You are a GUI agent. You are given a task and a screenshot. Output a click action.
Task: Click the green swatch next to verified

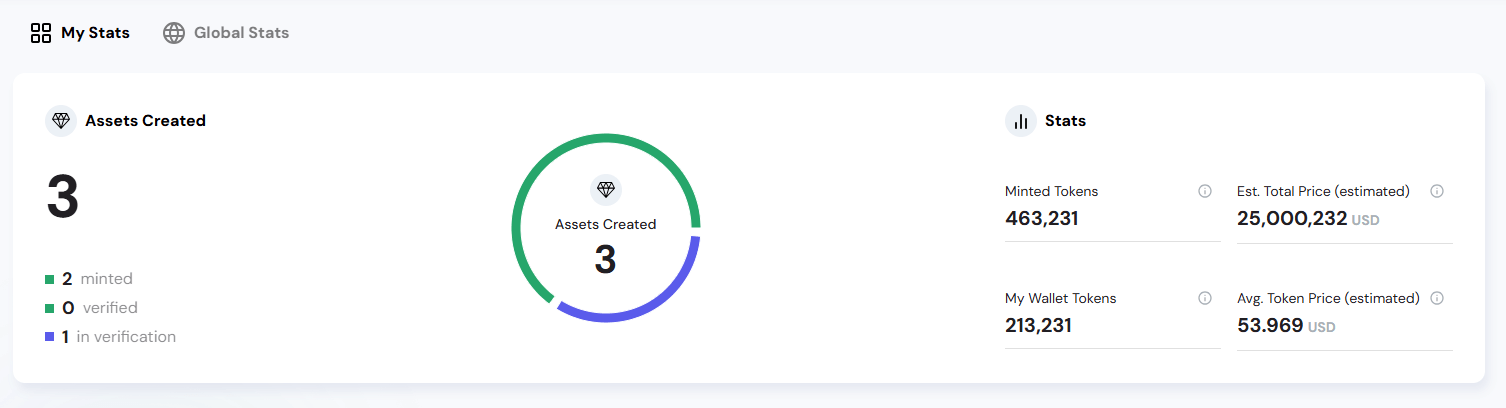(x=50, y=308)
